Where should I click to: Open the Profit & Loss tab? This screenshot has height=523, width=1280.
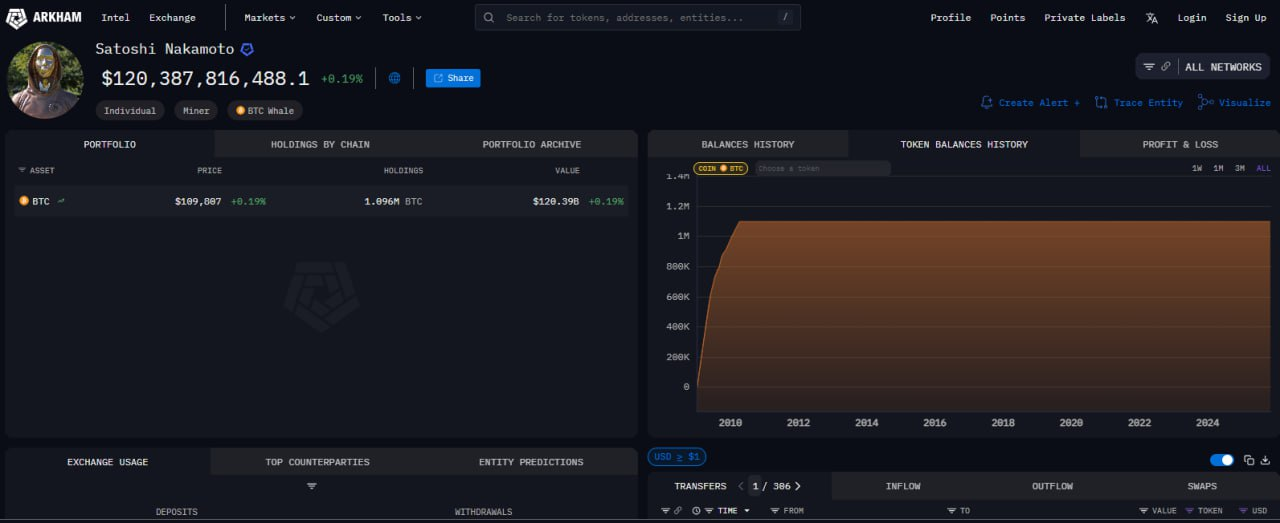coord(1180,144)
